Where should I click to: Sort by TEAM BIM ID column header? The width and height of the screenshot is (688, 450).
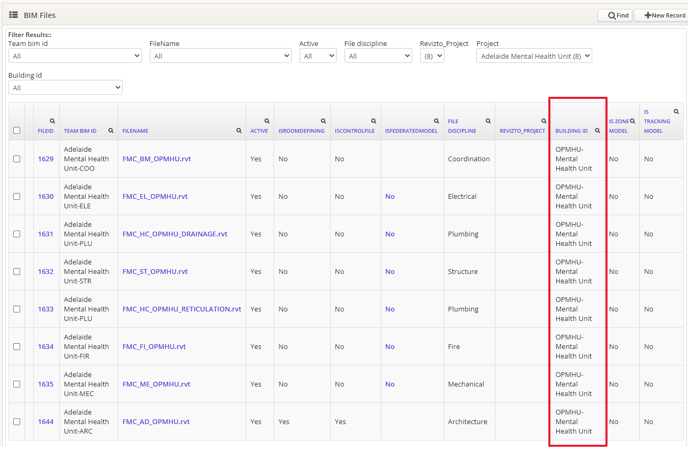[x=80, y=131]
